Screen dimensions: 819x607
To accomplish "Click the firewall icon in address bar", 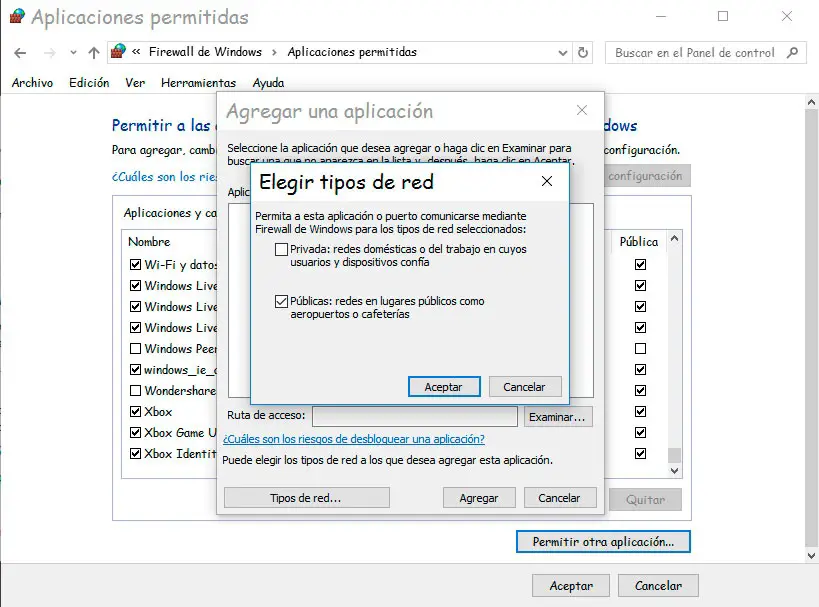I will pos(119,51).
